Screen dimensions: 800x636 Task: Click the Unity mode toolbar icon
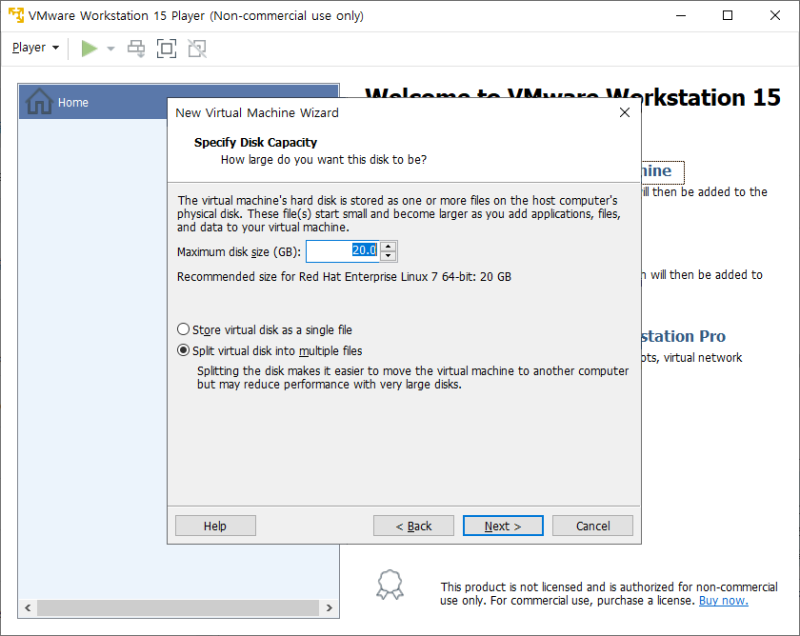[x=196, y=47]
